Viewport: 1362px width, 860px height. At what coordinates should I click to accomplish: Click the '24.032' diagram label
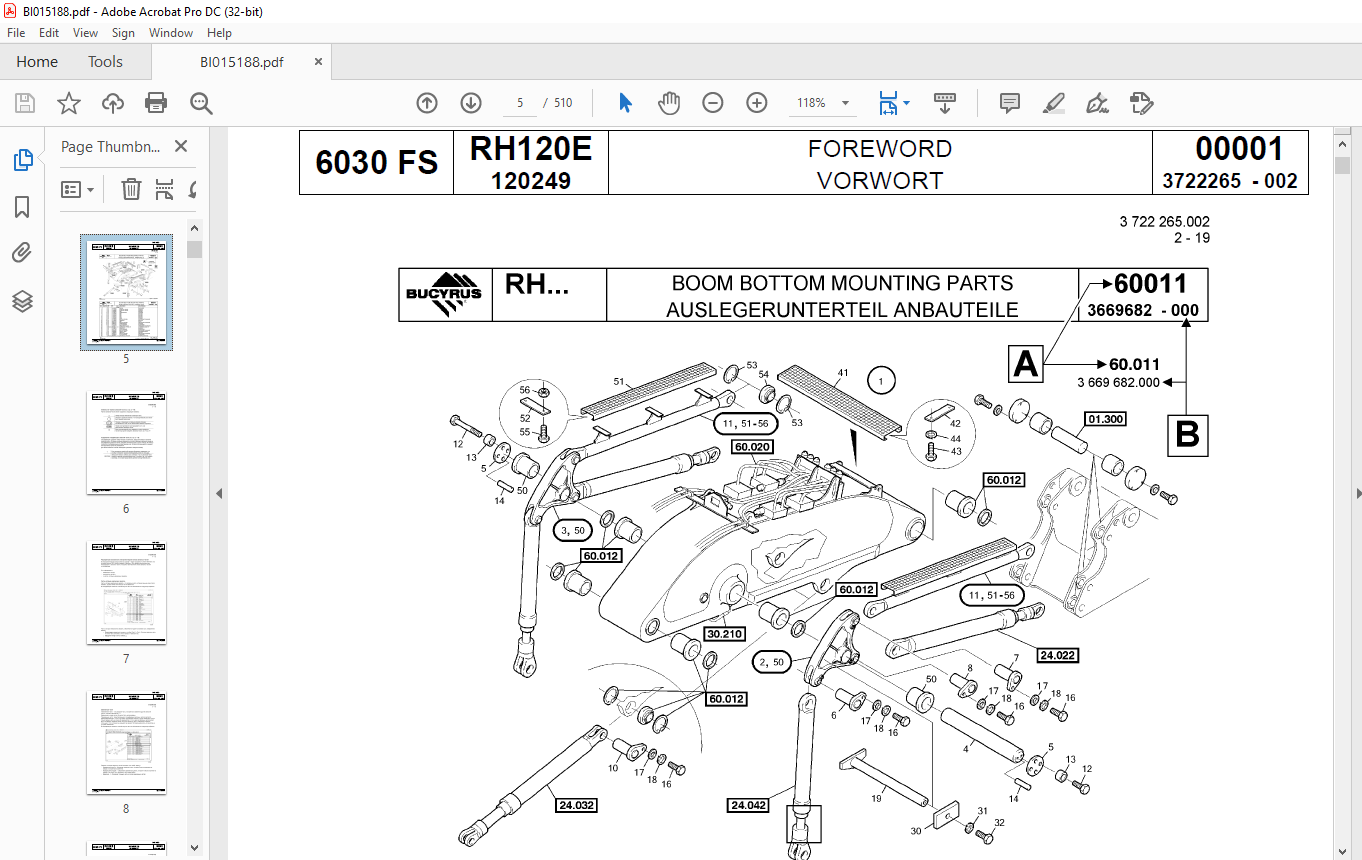[575, 804]
